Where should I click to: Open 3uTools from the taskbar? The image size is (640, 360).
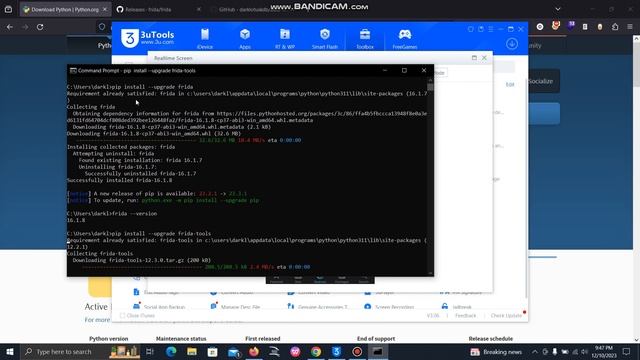coord(336,351)
